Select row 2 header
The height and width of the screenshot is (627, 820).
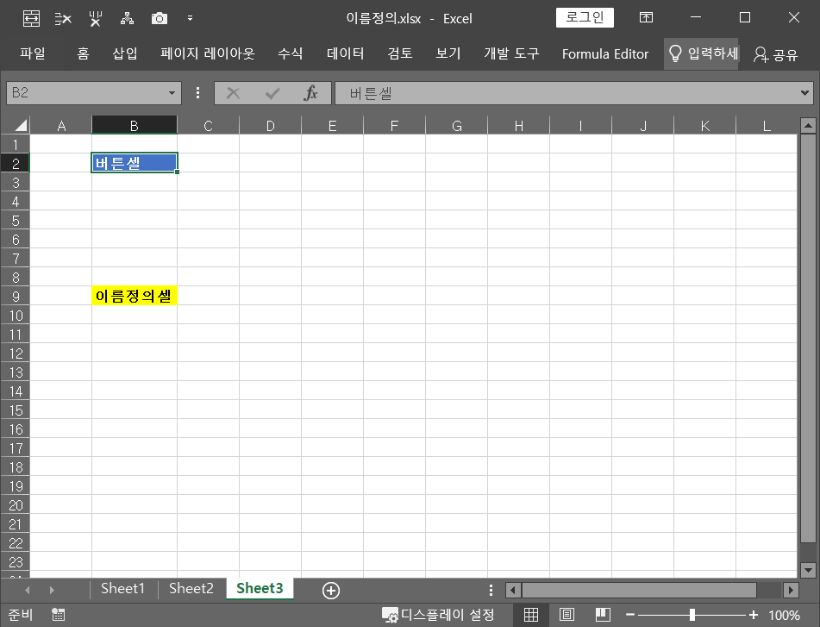pyautogui.click(x=15, y=163)
